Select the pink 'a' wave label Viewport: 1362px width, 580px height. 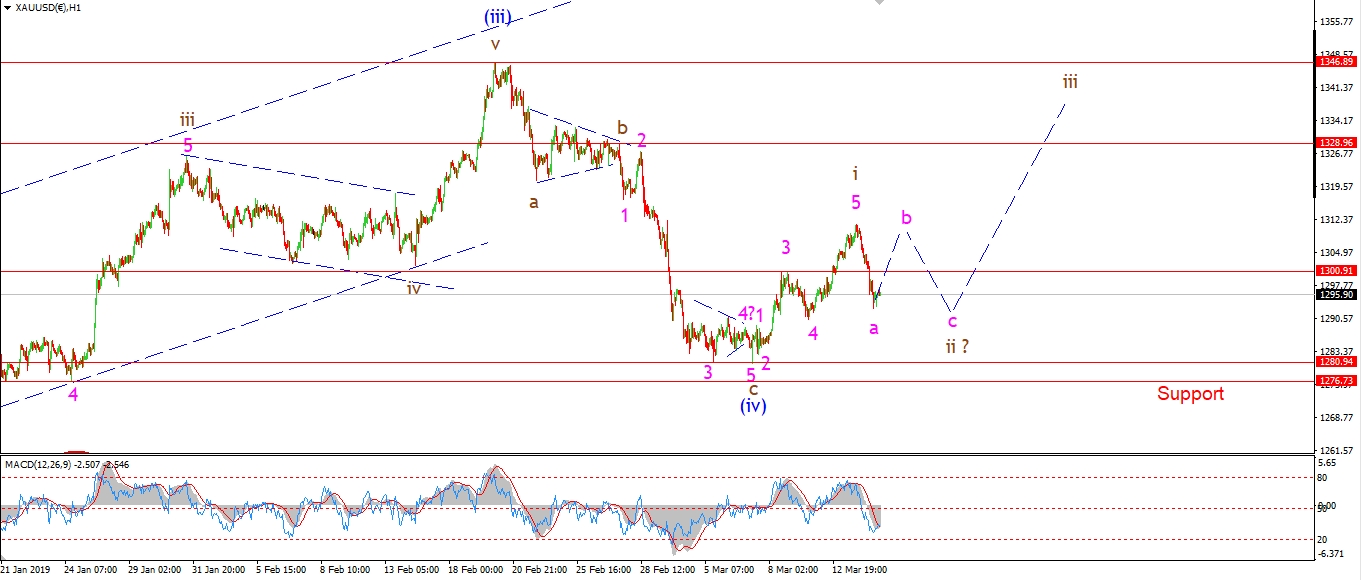874,328
